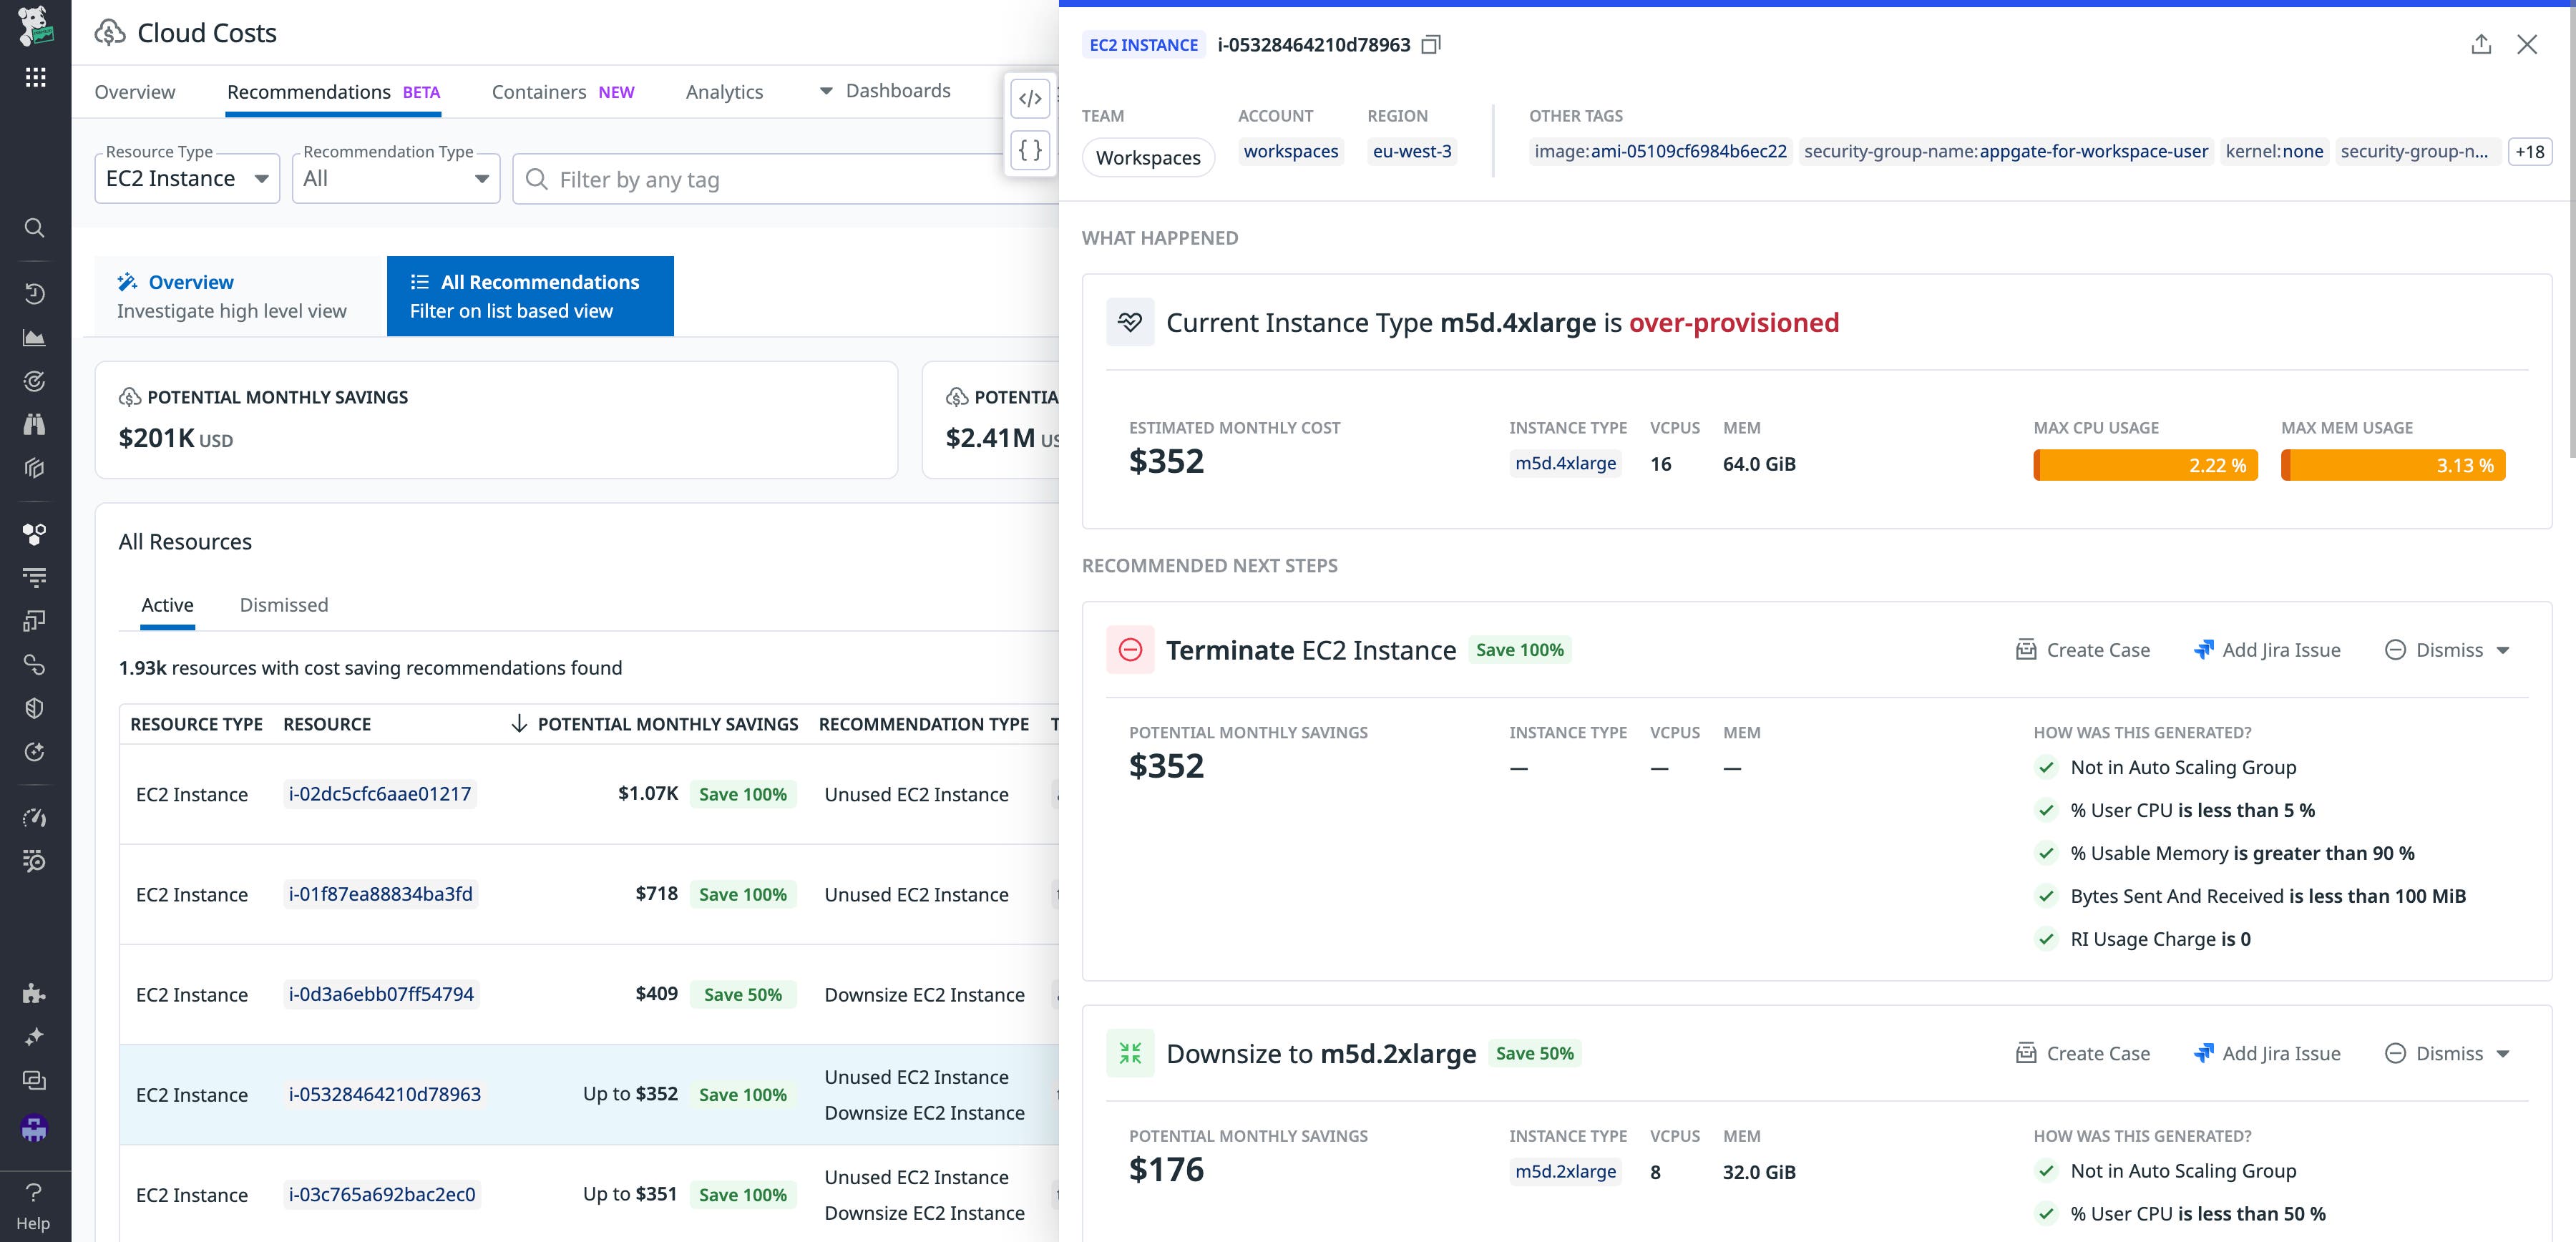Screen dimensions: 2576x1242
Task: Check the '% User CPU is less than 5%' criterion
Action: [2046, 811]
